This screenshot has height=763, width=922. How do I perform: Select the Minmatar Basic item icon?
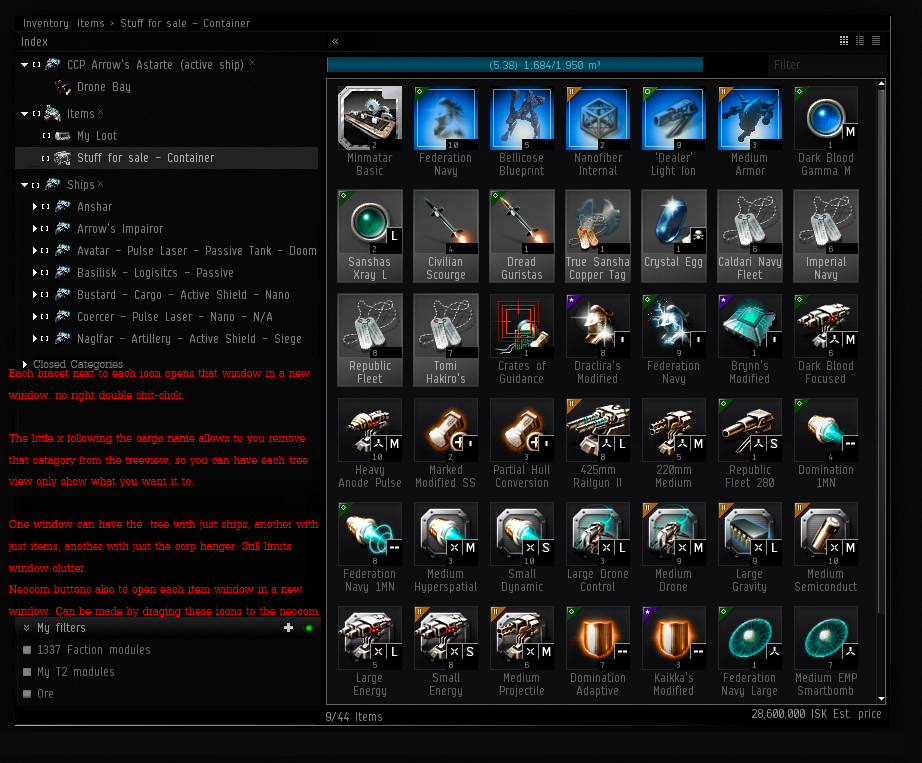(x=370, y=118)
